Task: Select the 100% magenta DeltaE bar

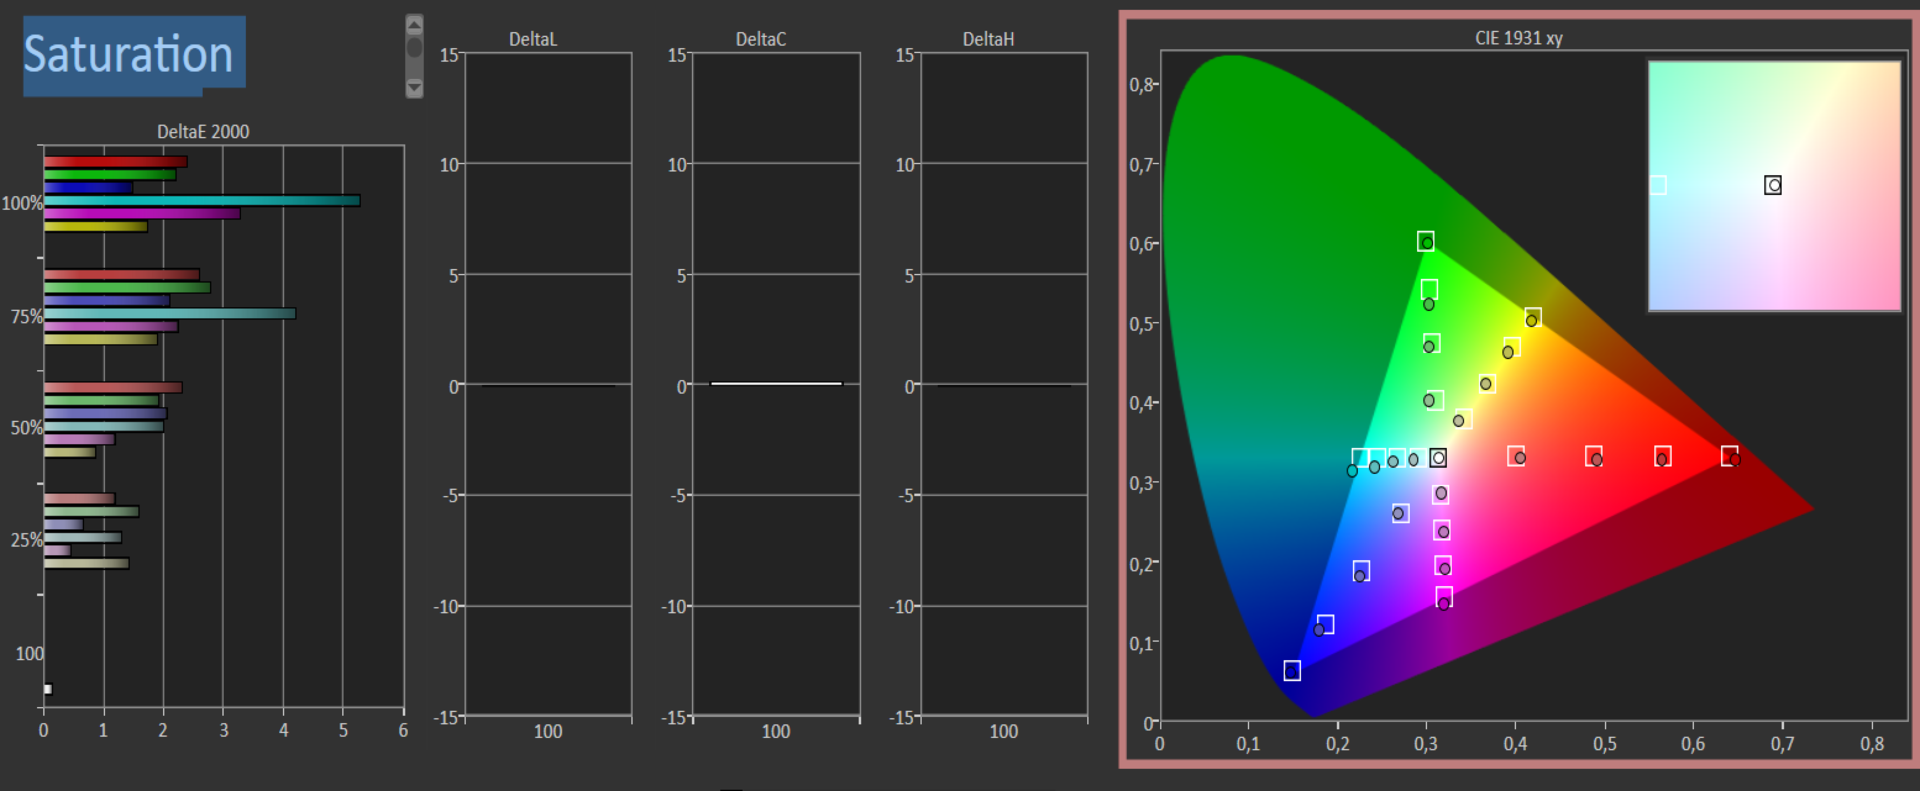Action: click(142, 214)
